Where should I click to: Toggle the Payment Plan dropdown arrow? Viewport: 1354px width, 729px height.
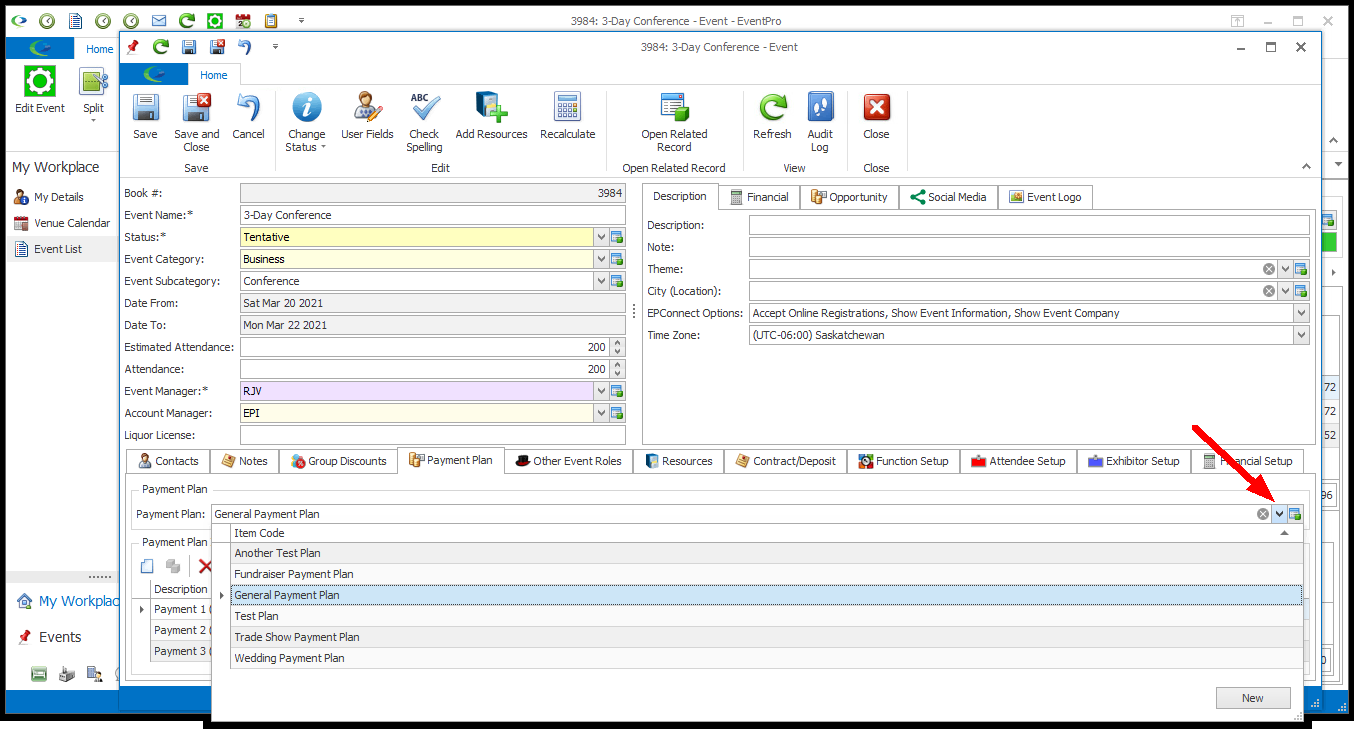[x=1279, y=514]
